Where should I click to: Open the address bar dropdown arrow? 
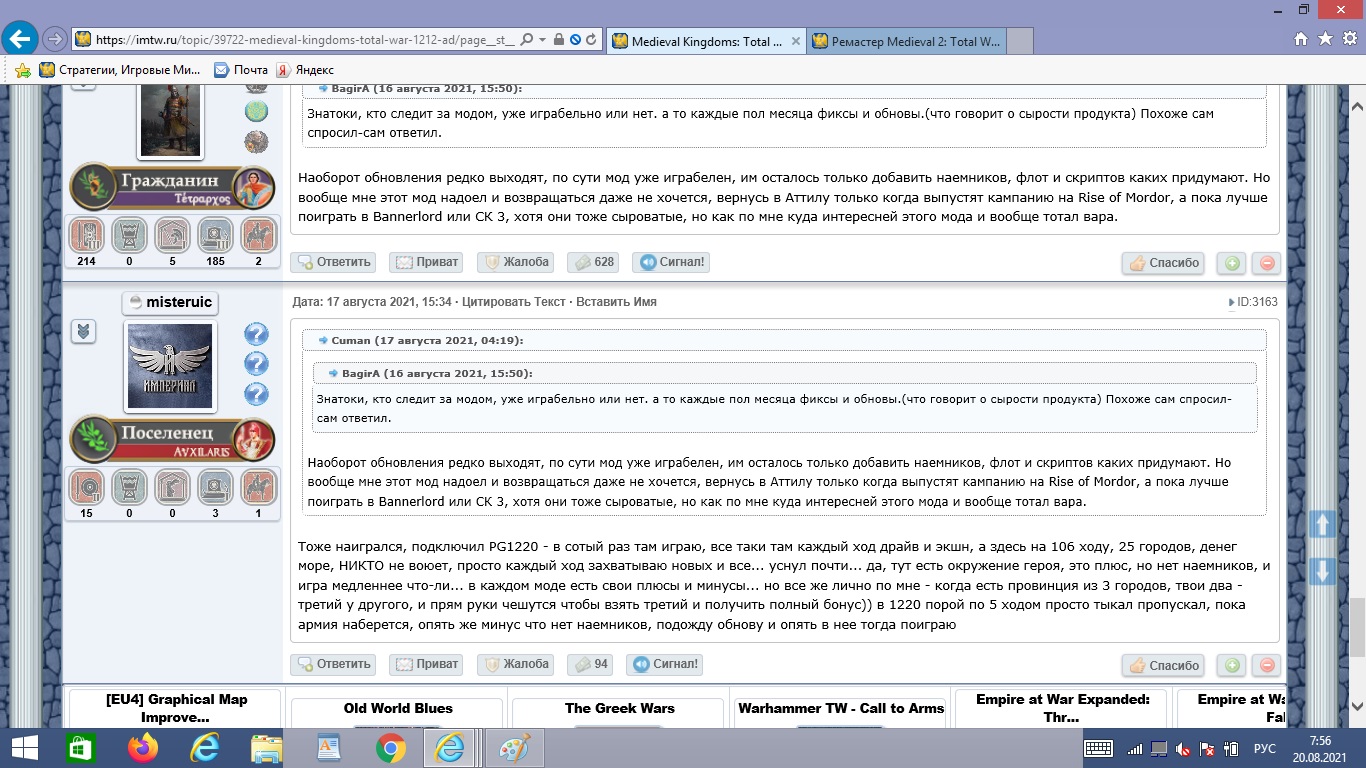(x=542, y=40)
